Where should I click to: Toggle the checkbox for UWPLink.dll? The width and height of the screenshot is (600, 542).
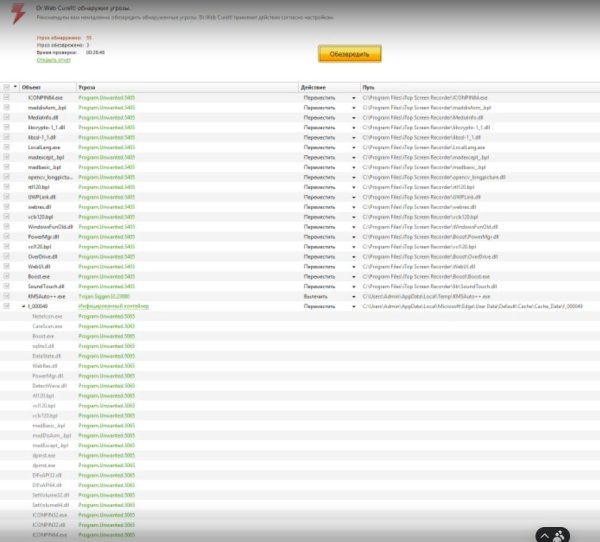click(7, 197)
